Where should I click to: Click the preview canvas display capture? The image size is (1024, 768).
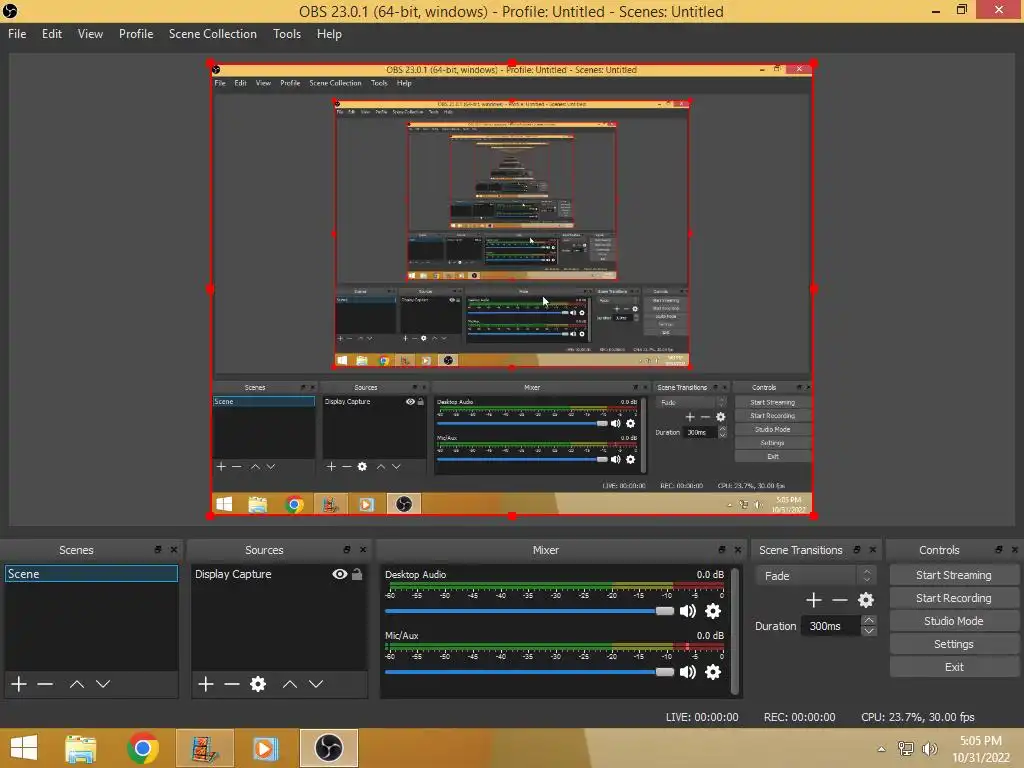(512, 289)
